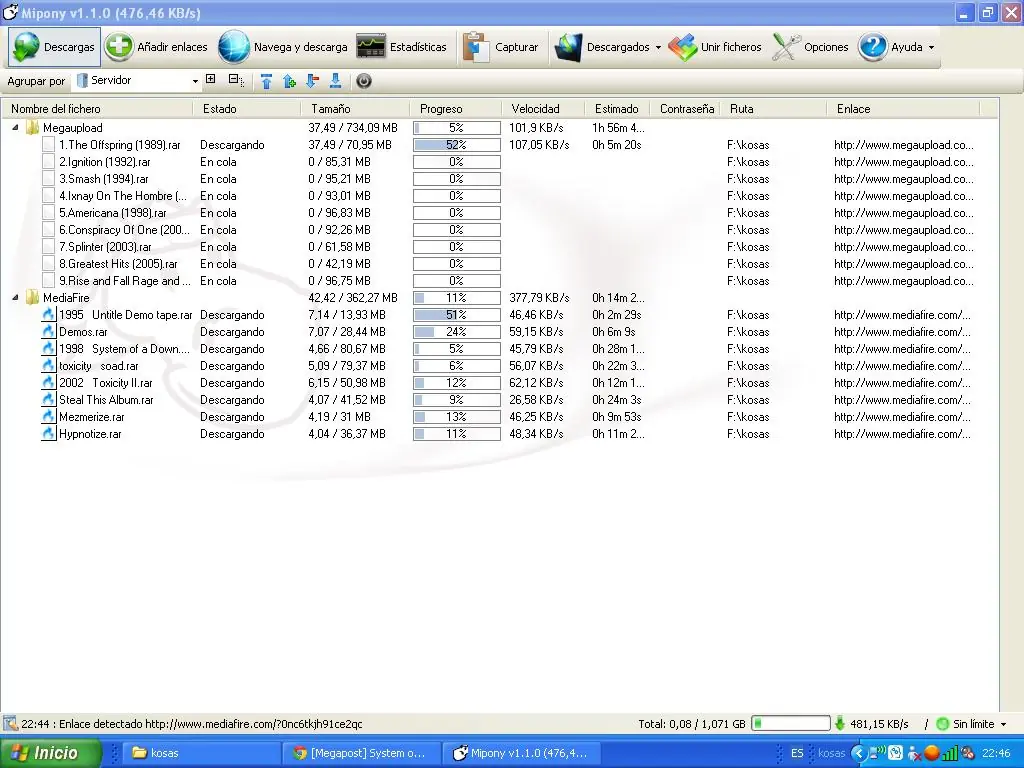
Task: Click the green Añadir enlaces plus icon
Action: [x=120, y=47]
